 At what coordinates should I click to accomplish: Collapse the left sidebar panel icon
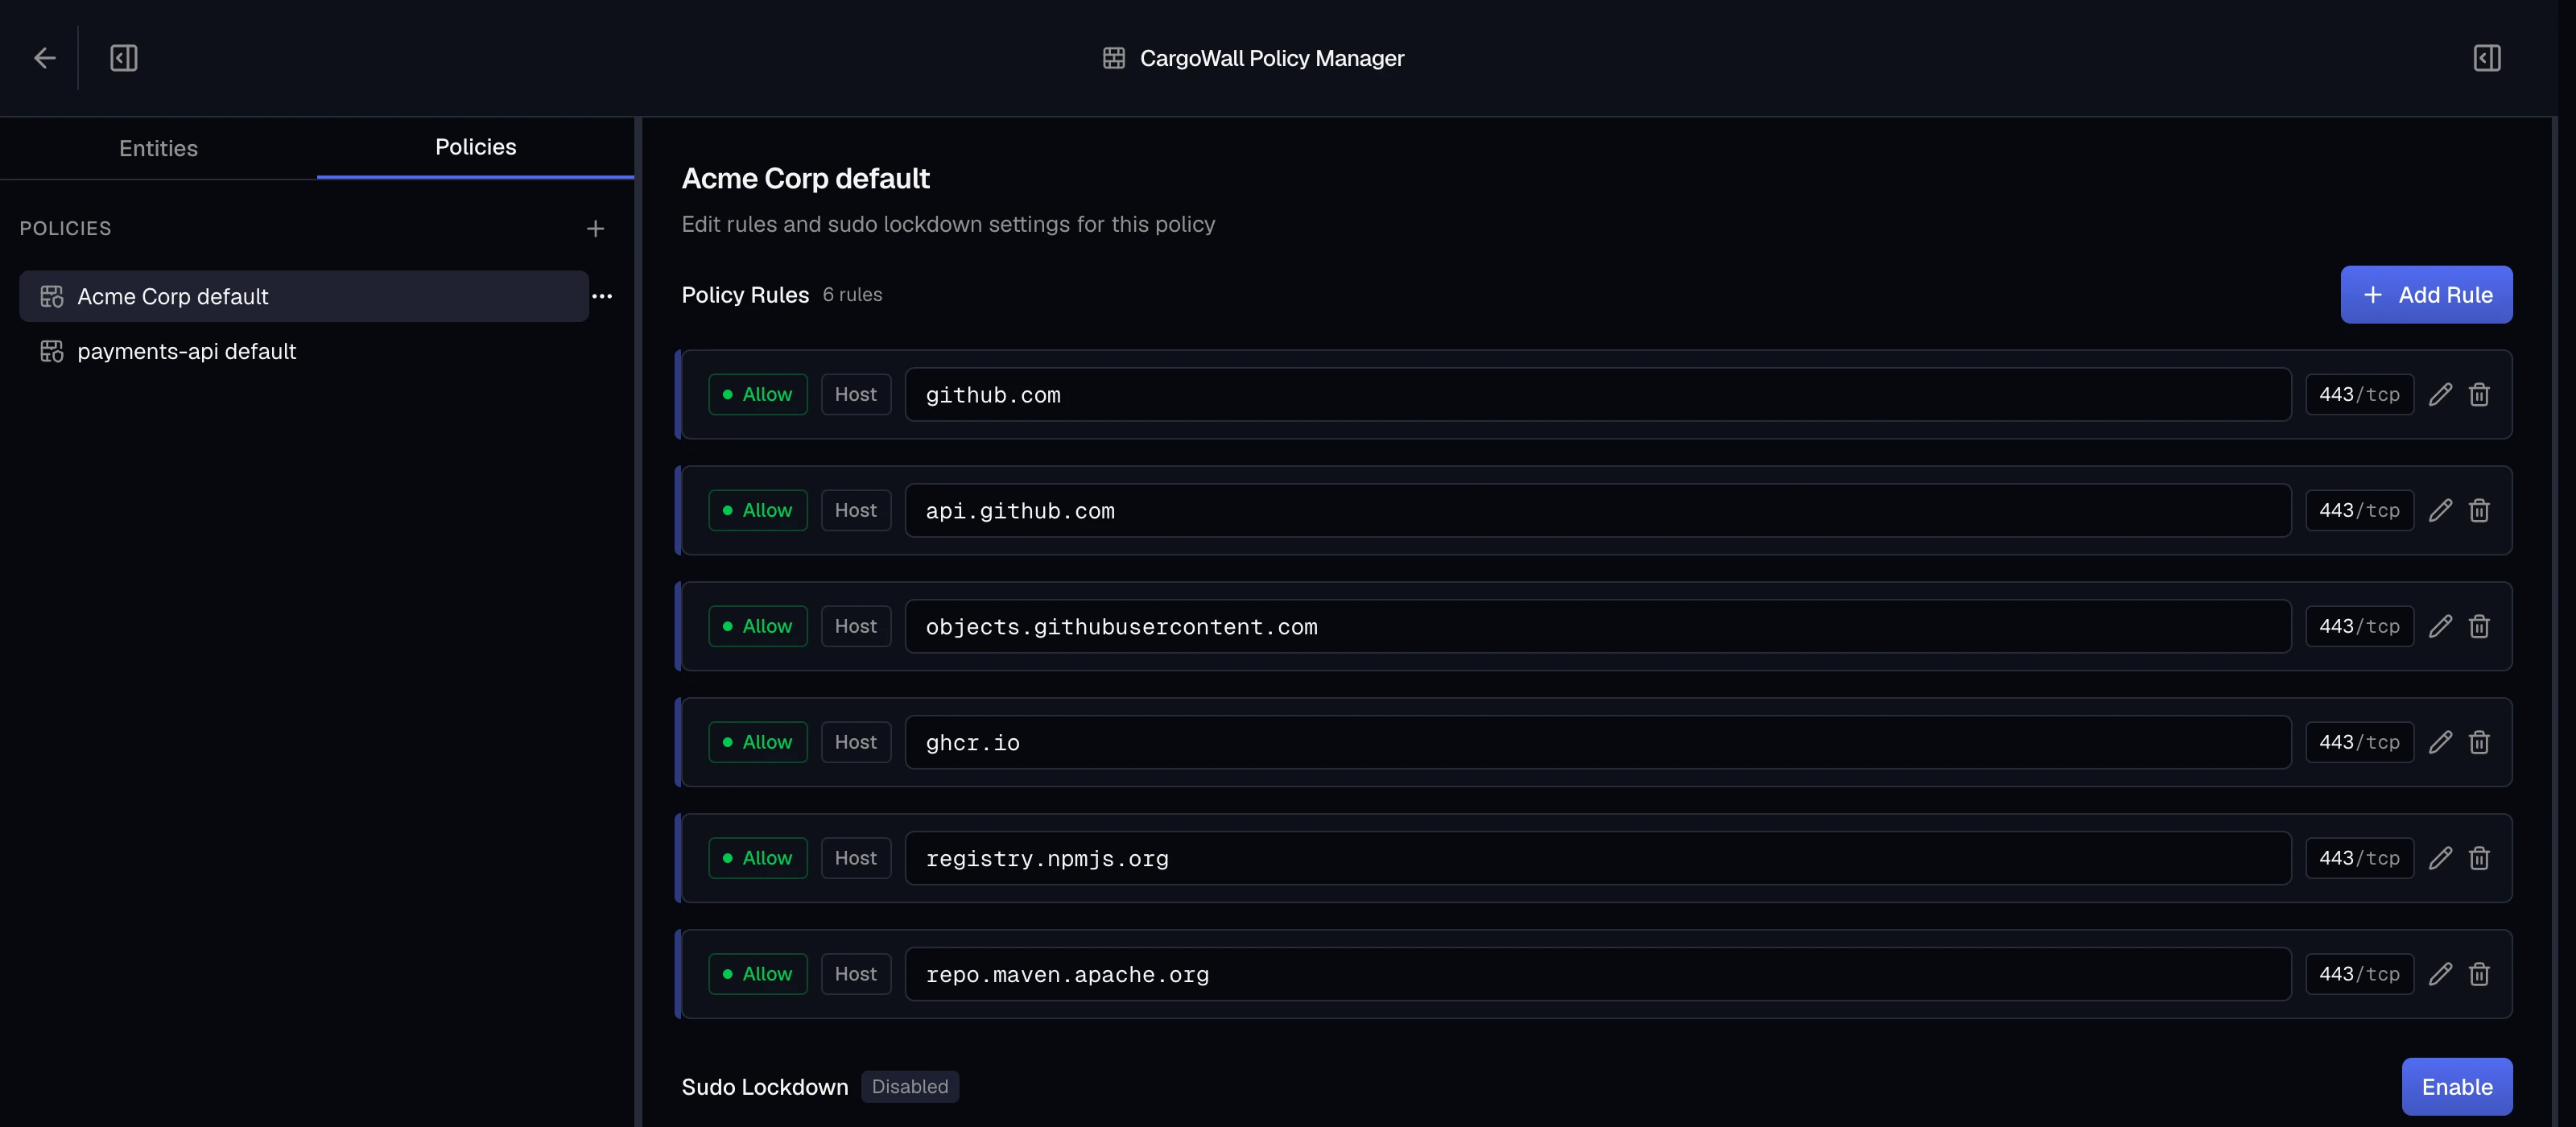coord(124,58)
